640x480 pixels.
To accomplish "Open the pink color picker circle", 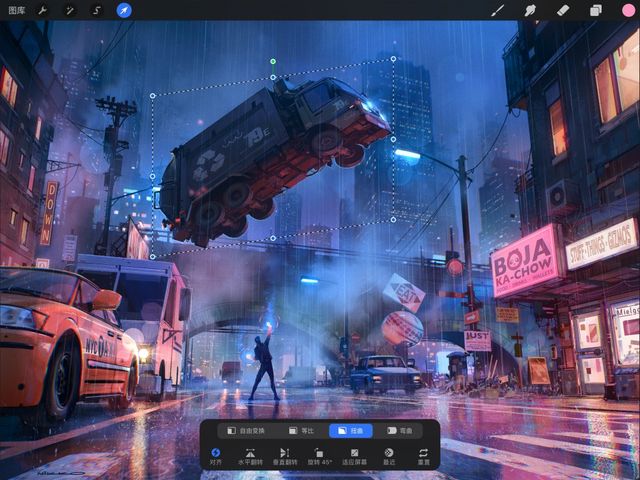I will pos(628,10).
